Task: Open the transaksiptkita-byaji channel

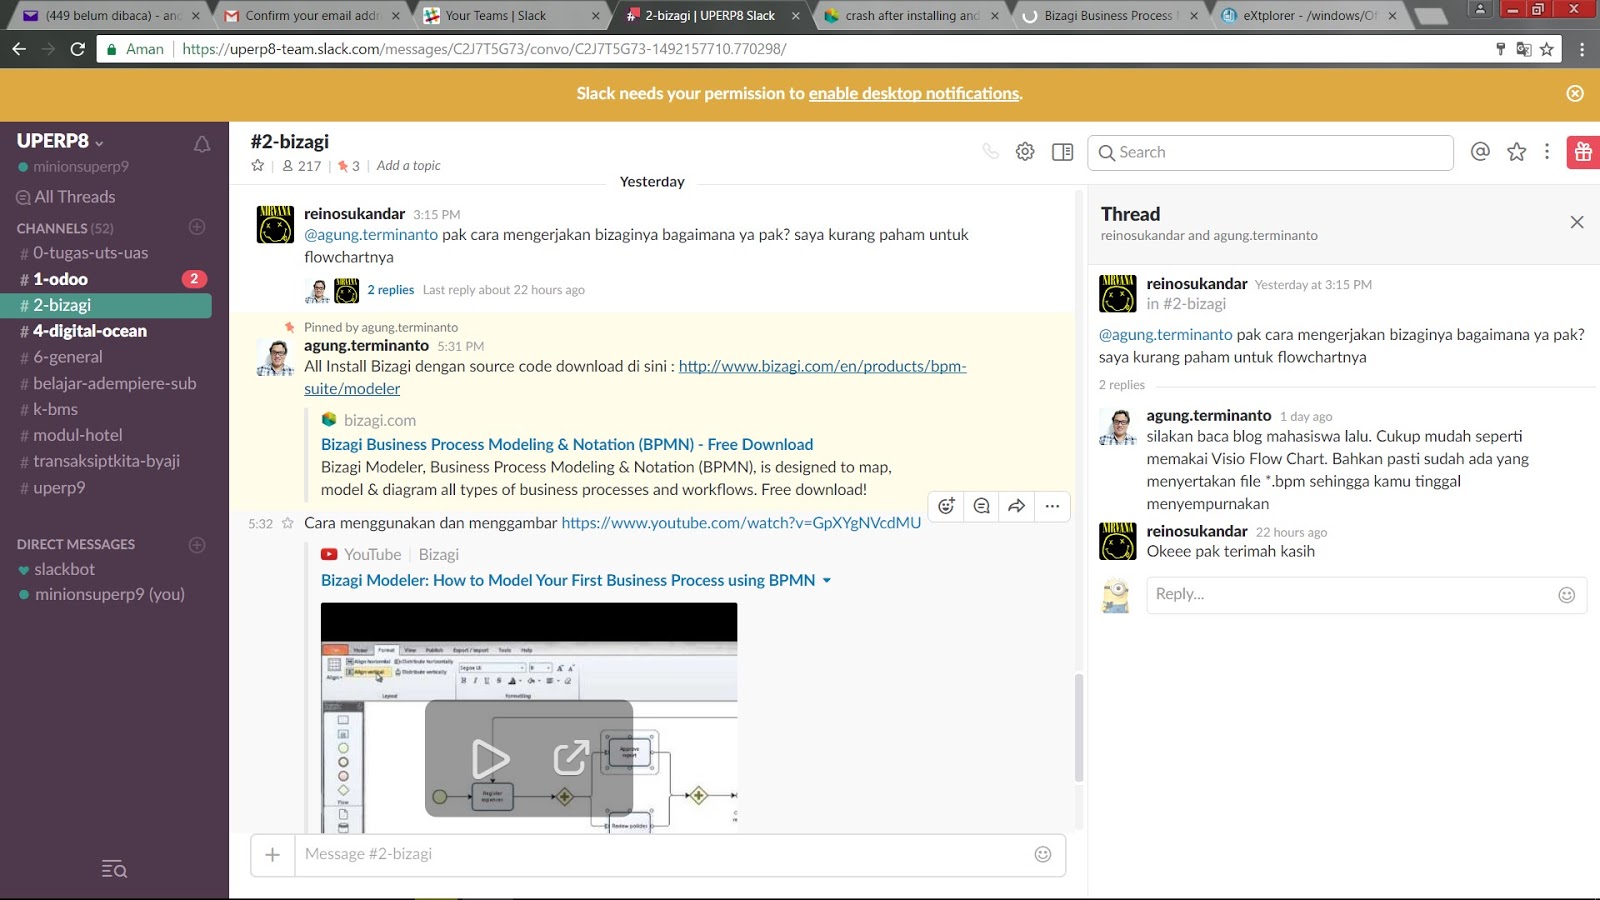Action: click(x=107, y=461)
